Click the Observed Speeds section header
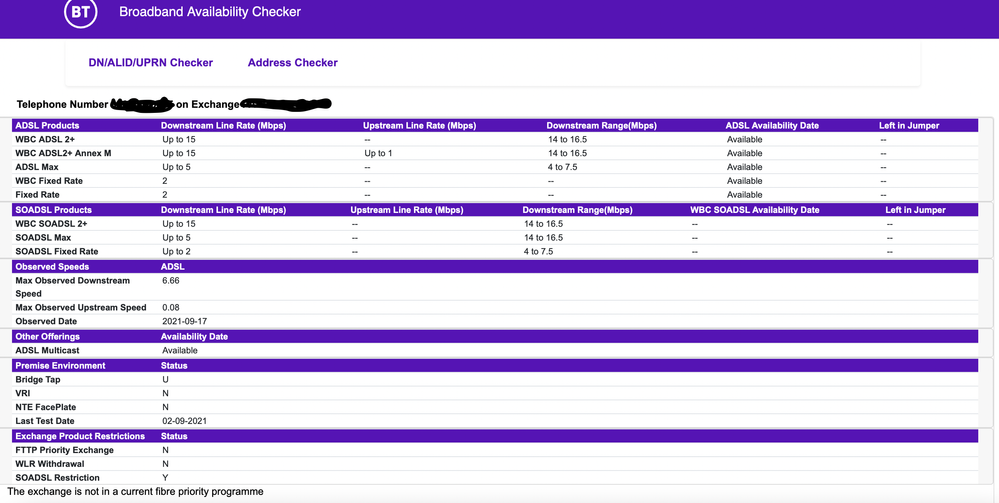 point(52,266)
